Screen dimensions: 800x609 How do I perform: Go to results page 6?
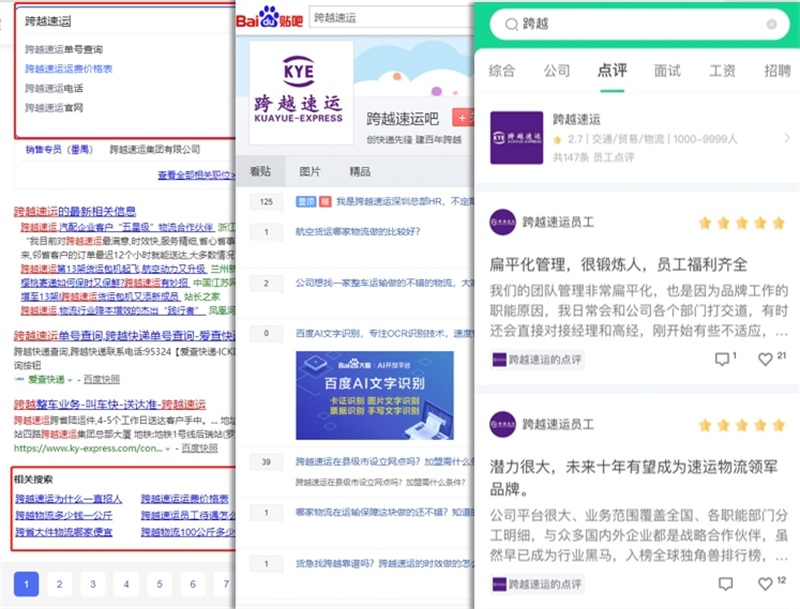(193, 583)
